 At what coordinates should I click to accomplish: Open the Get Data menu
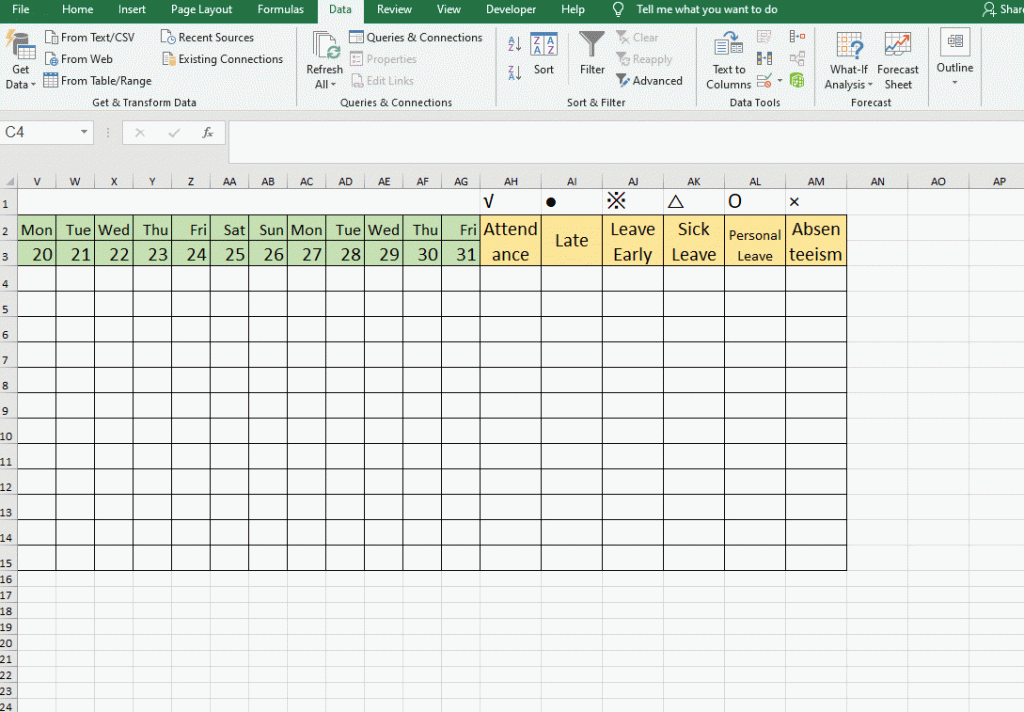(20, 61)
